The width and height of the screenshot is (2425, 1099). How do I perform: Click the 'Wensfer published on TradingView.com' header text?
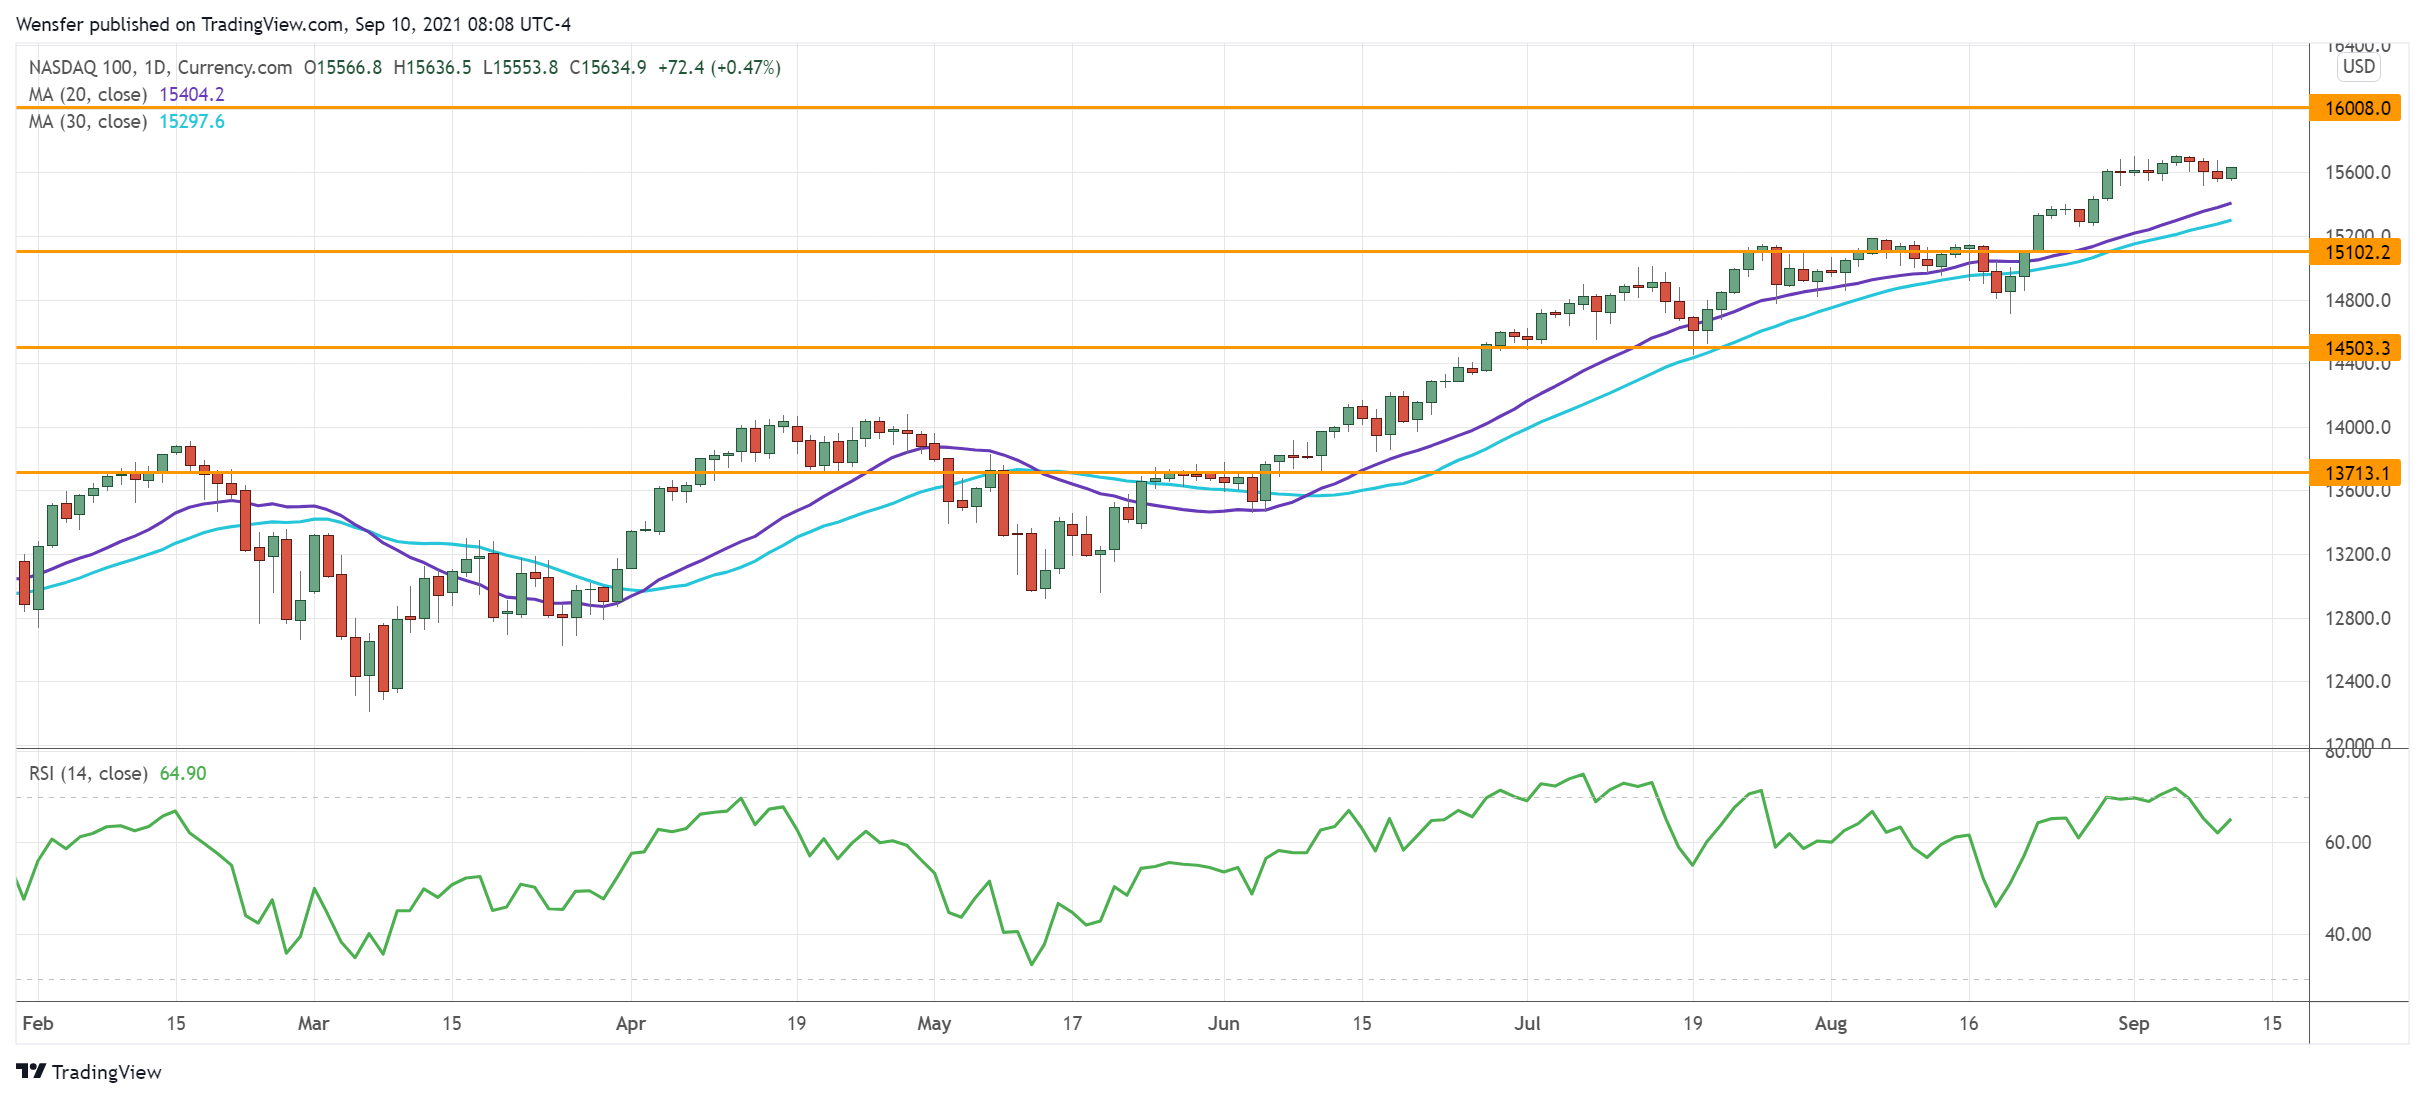pyautogui.click(x=293, y=24)
